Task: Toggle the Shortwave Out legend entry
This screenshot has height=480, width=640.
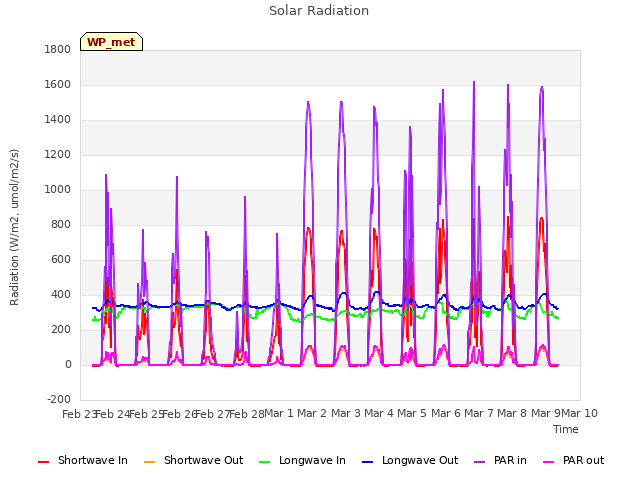Action: (193, 460)
